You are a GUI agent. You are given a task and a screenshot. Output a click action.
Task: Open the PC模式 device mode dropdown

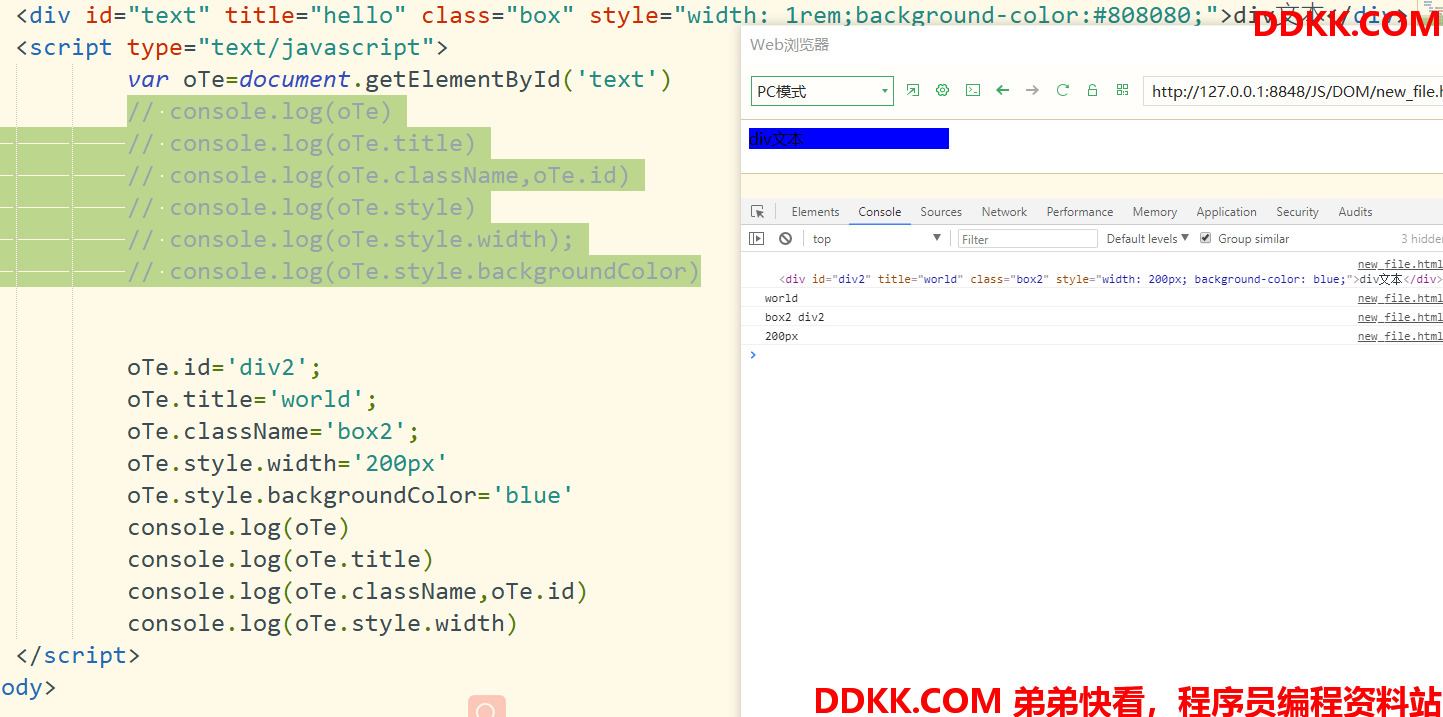(822, 91)
